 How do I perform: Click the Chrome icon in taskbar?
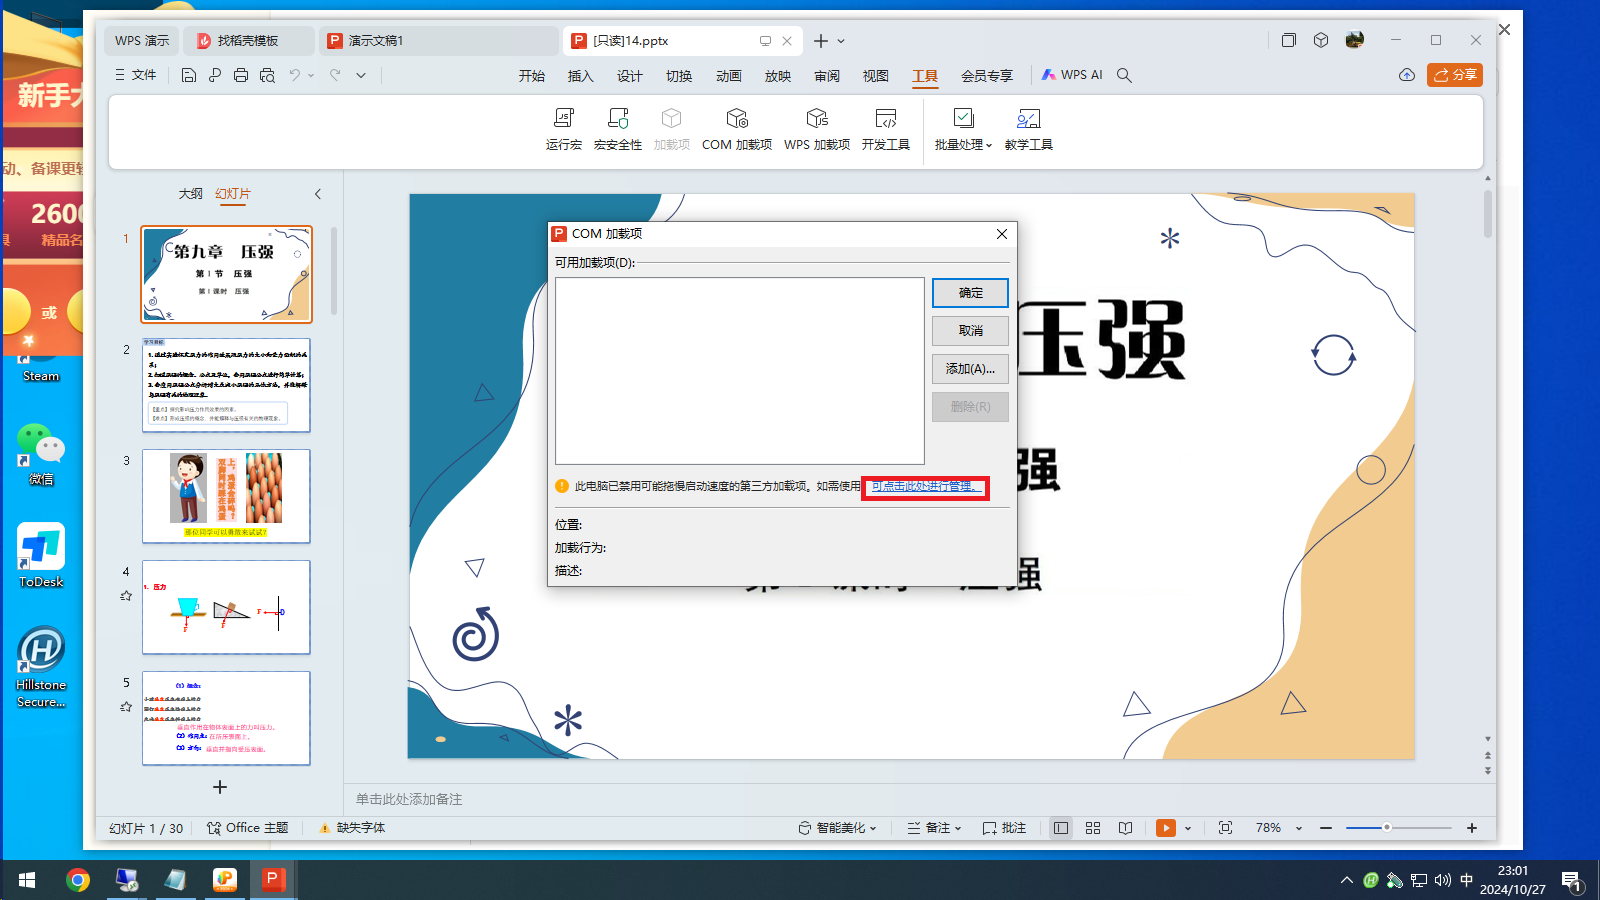click(x=78, y=880)
